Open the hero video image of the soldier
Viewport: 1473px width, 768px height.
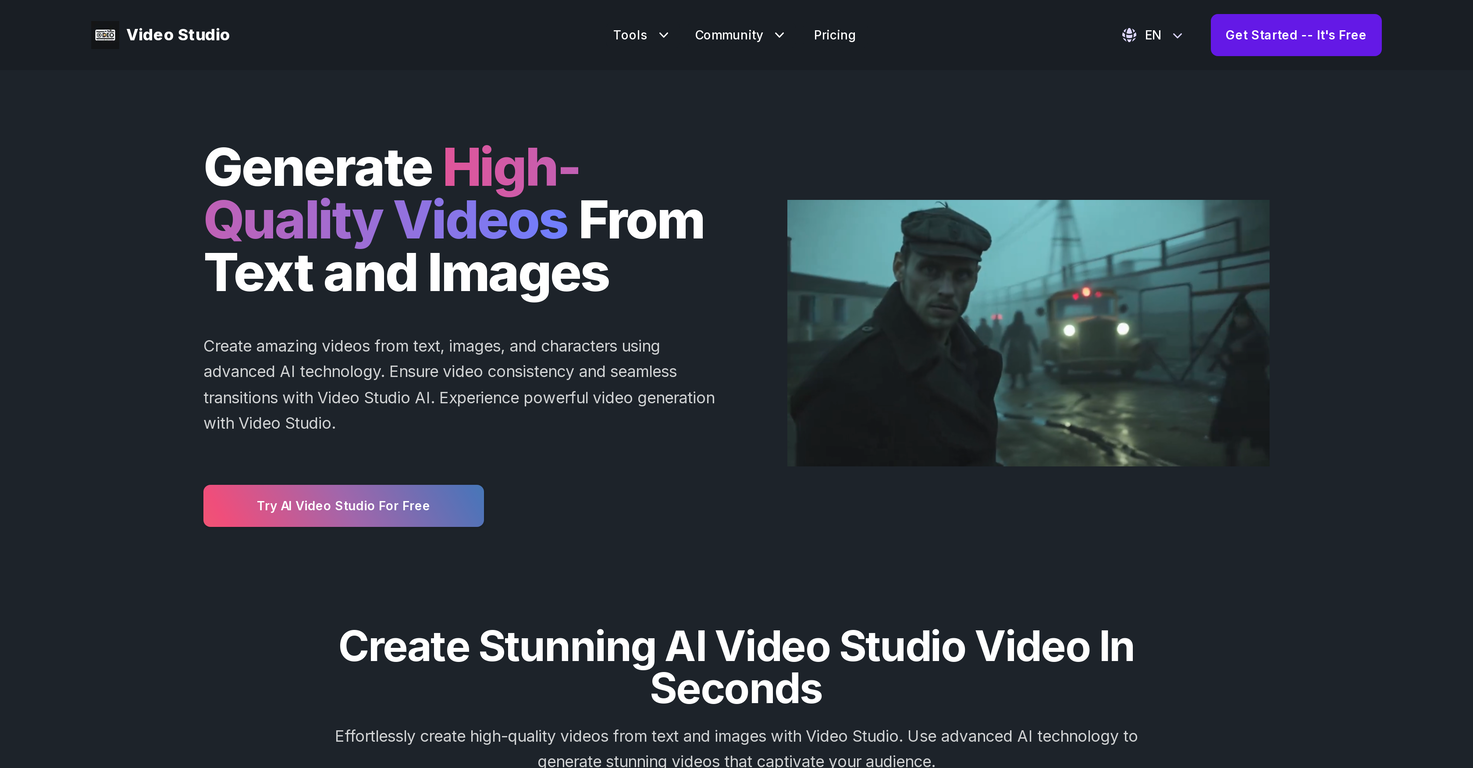click(x=1027, y=332)
